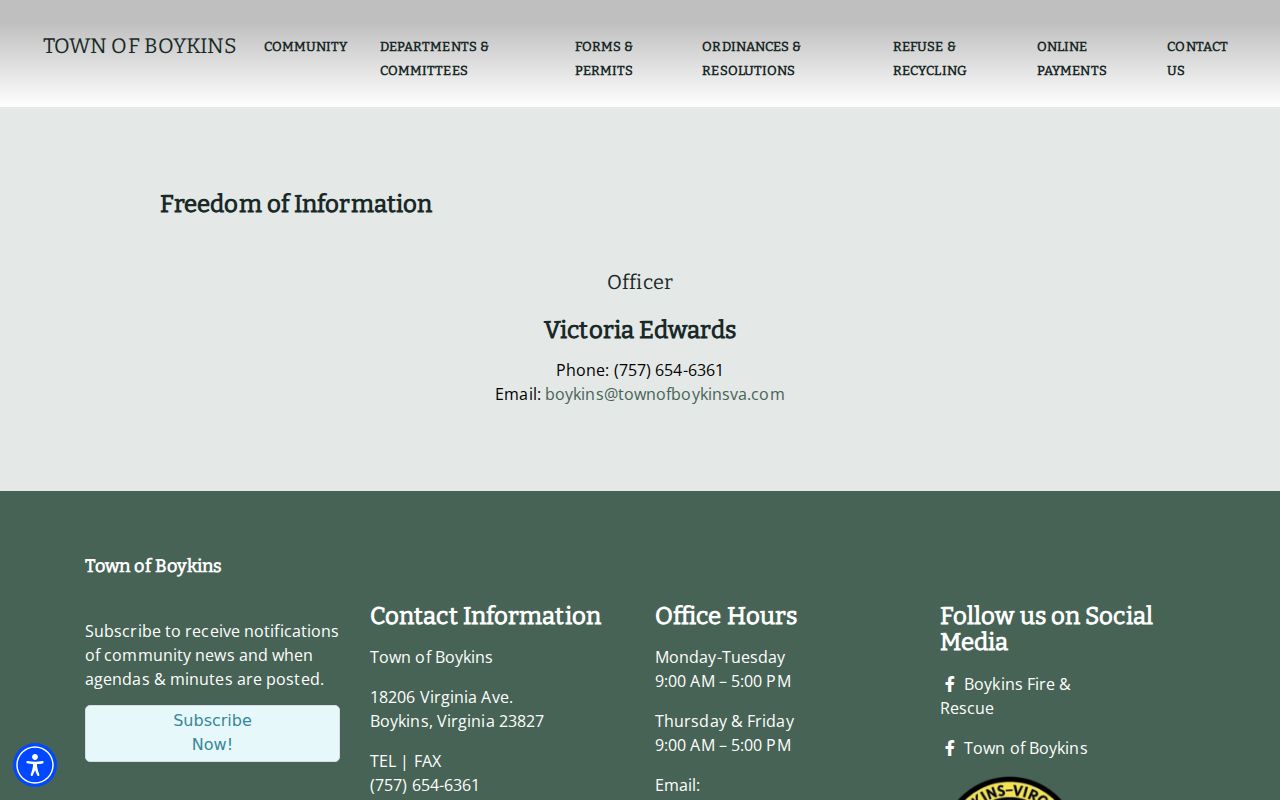Viewport: 1280px width, 800px height.
Task: Email boykins@townofboykinsva.com link
Action: click(665, 394)
